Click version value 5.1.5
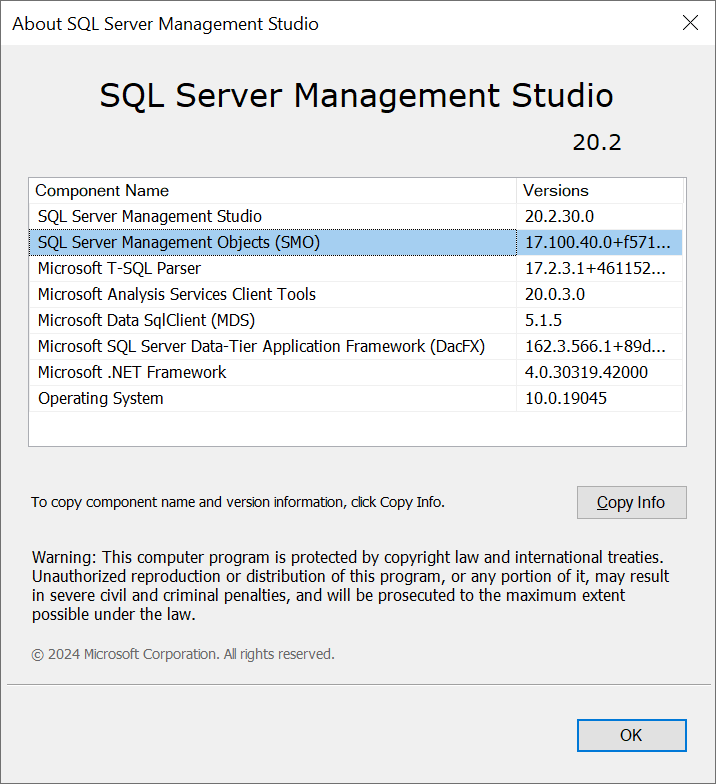The width and height of the screenshot is (716, 784). point(544,320)
